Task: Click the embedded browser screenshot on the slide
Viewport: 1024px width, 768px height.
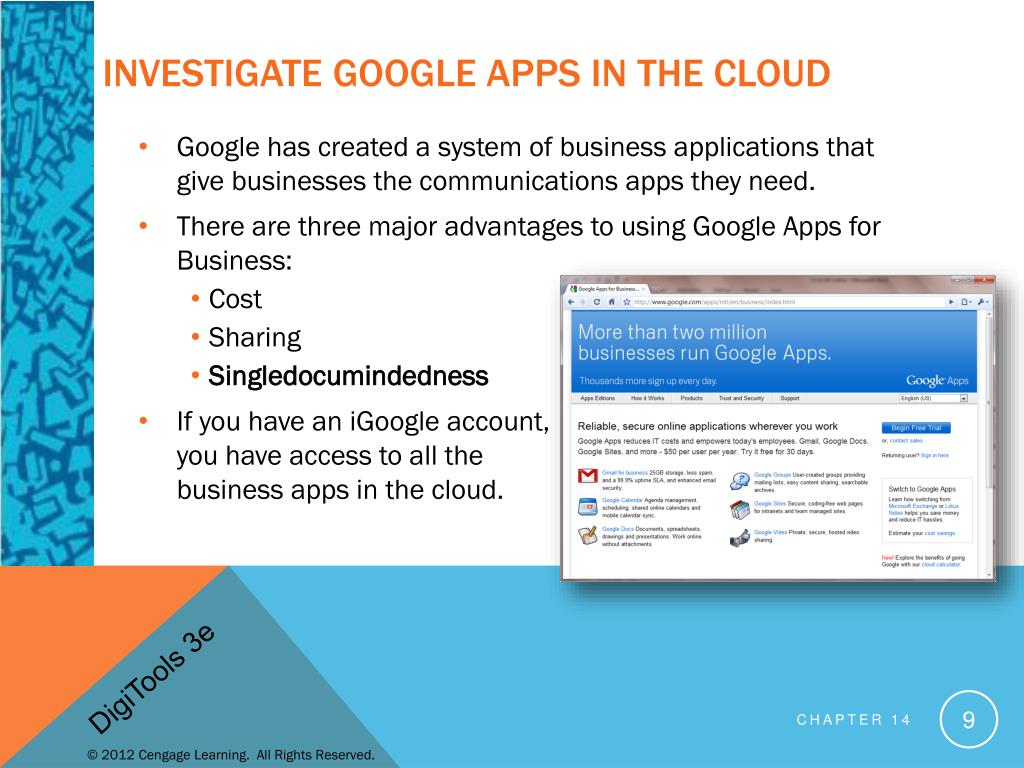Action: point(778,428)
